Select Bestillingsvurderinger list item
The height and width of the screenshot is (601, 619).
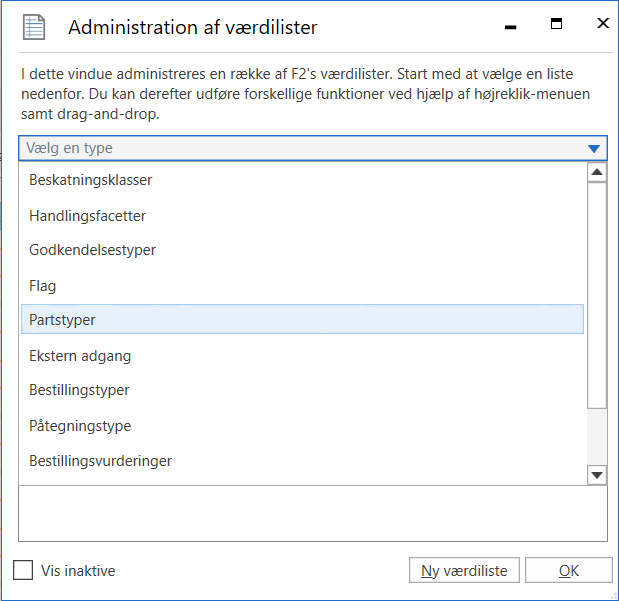click(100, 461)
